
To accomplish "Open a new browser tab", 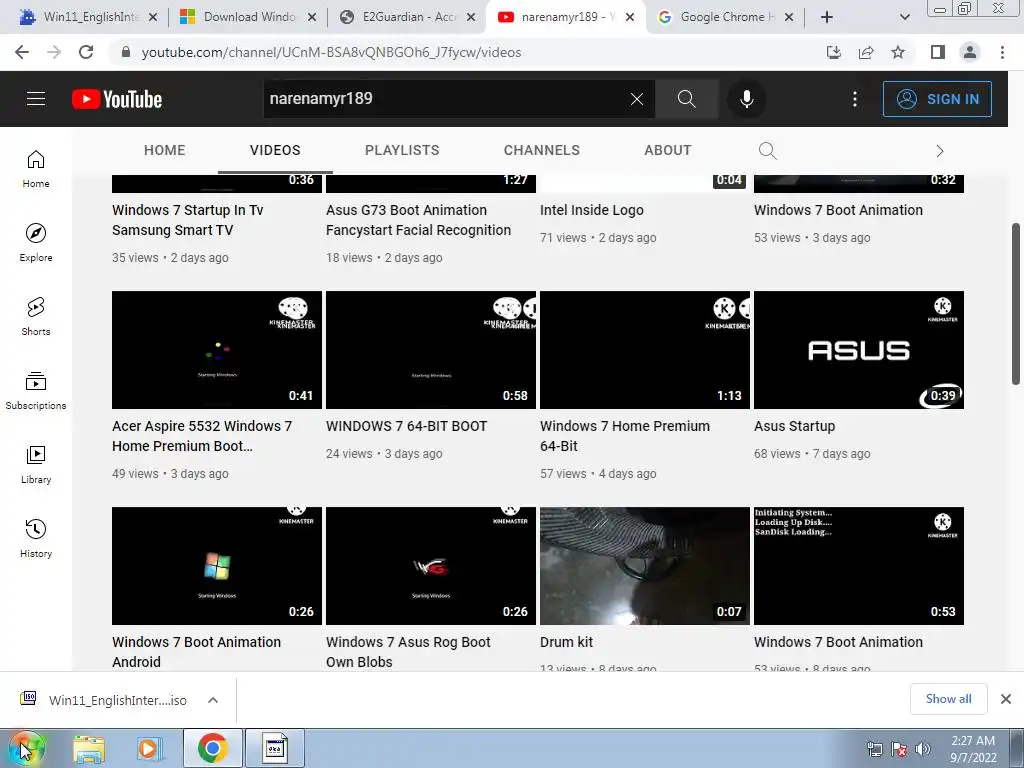I will tap(827, 17).
